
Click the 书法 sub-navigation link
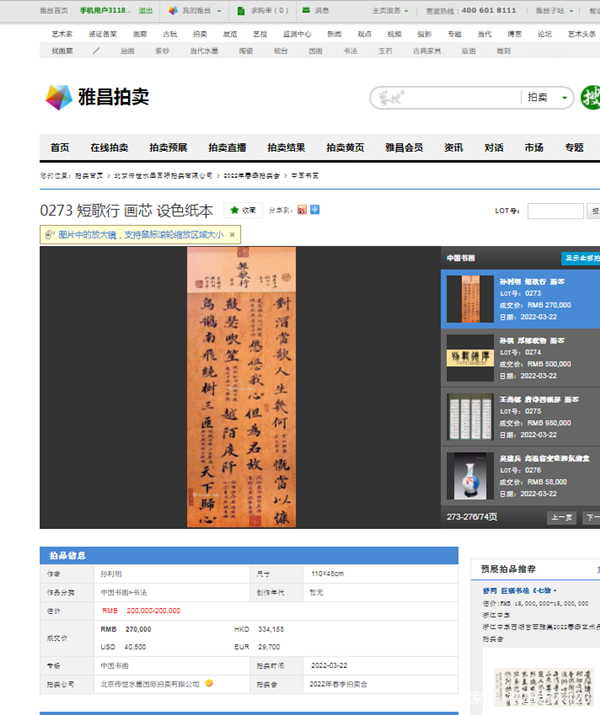pyautogui.click(x=350, y=51)
